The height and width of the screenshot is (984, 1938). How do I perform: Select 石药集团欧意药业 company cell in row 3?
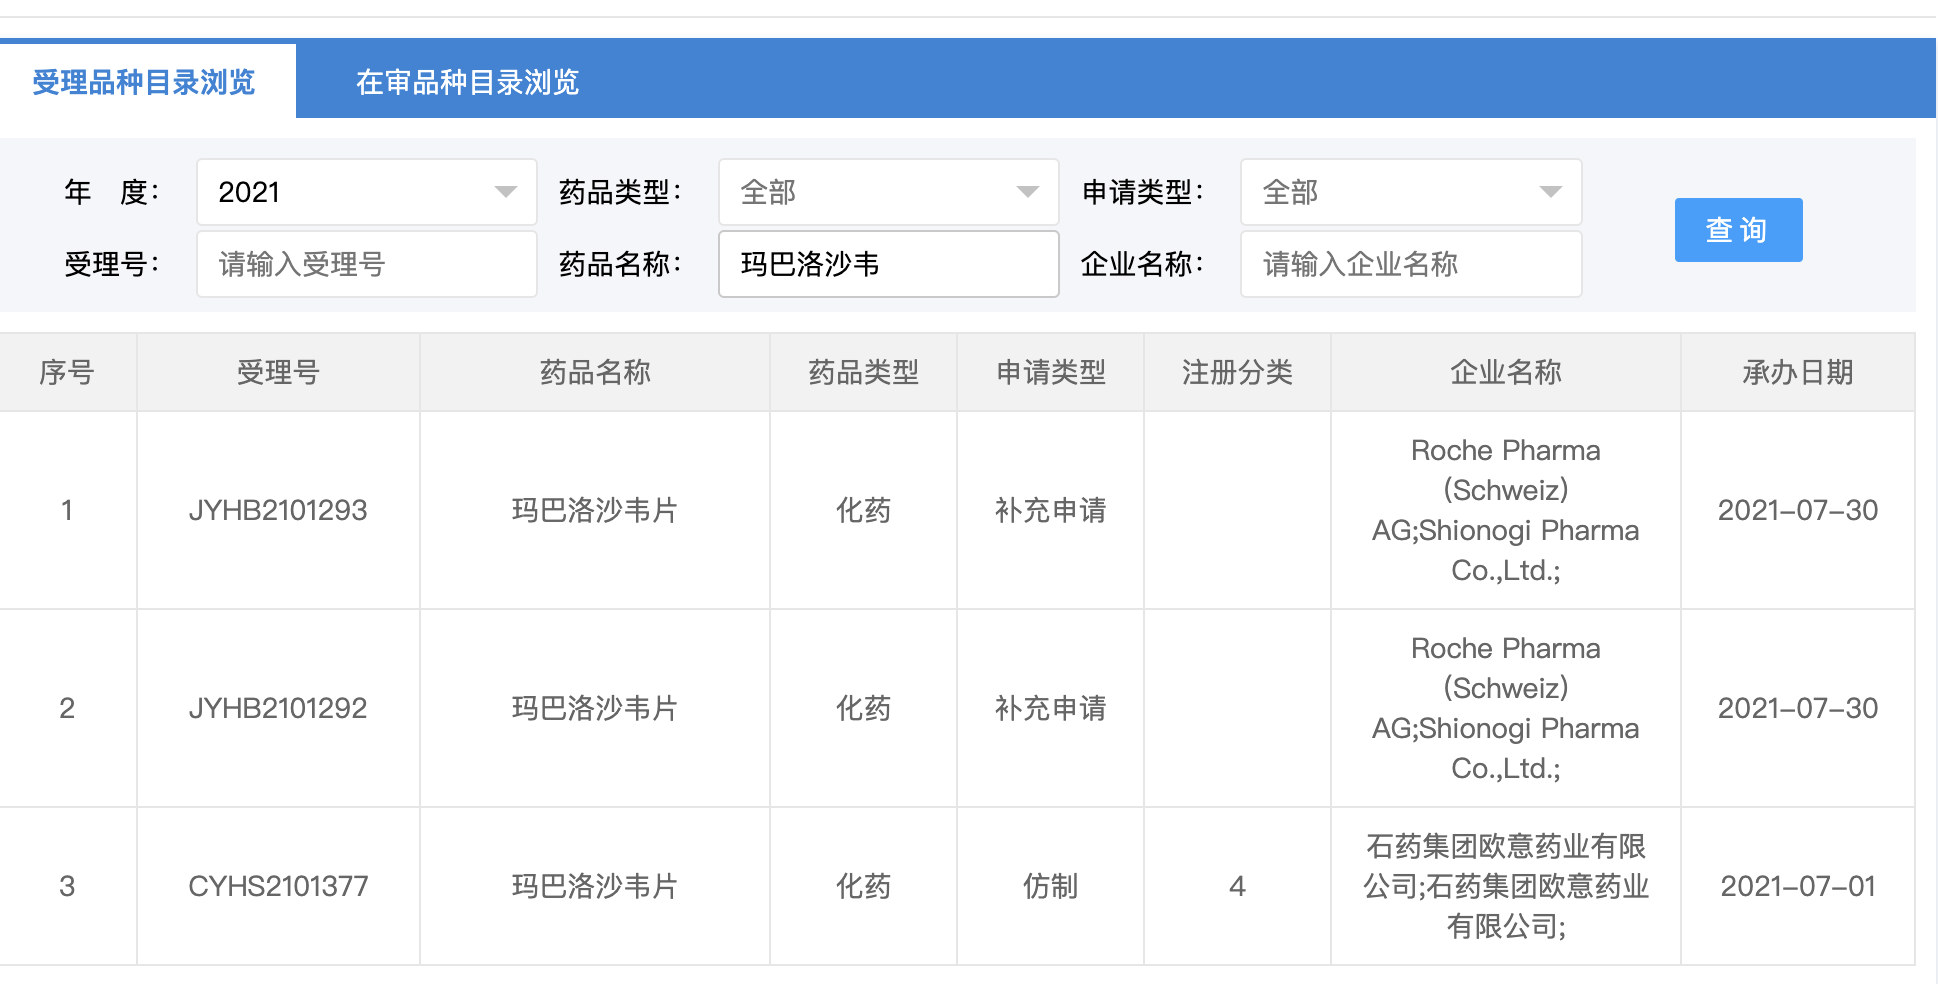1505,886
